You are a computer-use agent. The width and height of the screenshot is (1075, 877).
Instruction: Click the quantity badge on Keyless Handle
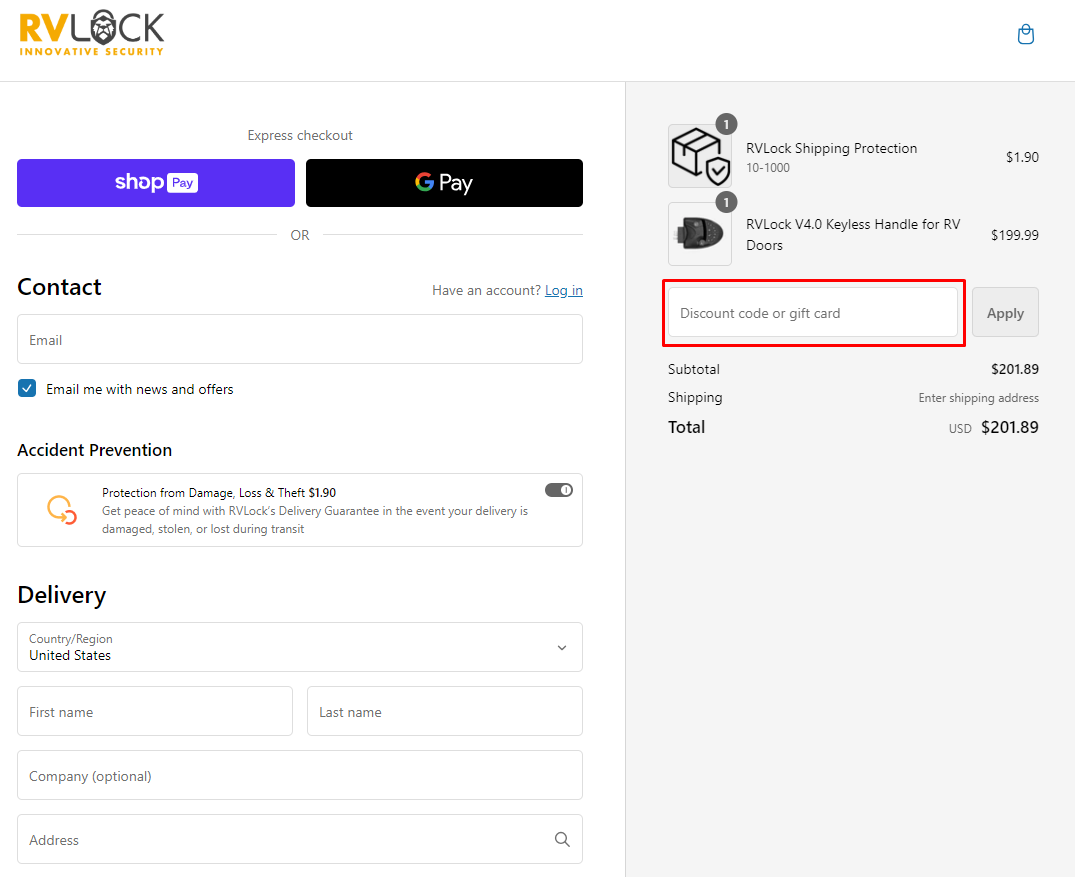coord(726,202)
